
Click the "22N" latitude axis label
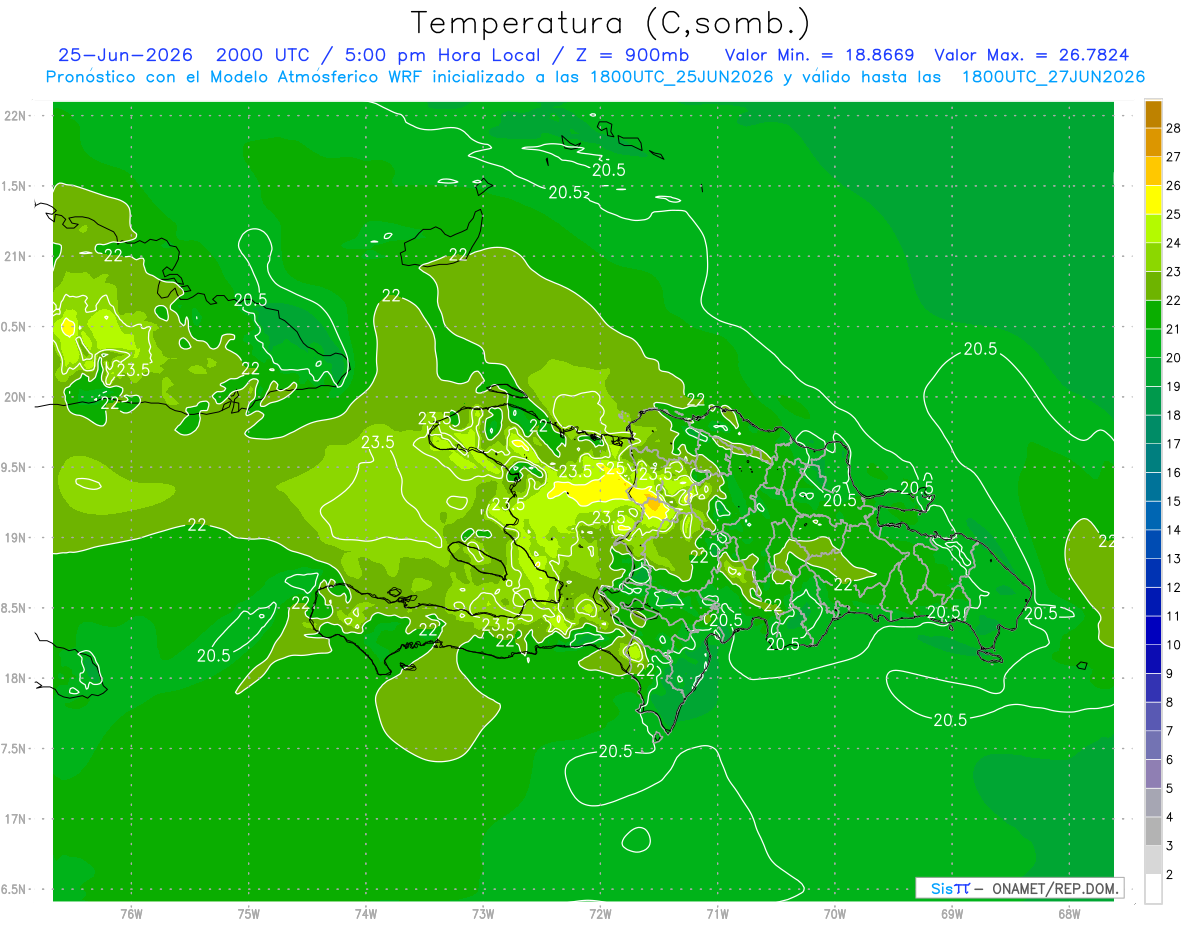click(16, 116)
